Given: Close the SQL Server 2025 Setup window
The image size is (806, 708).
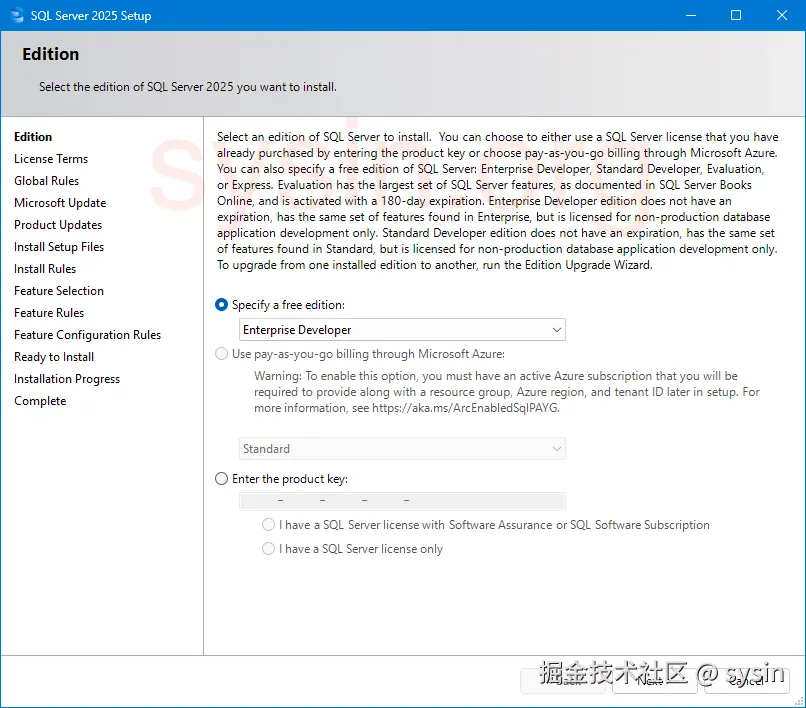Looking at the screenshot, I should point(782,15).
